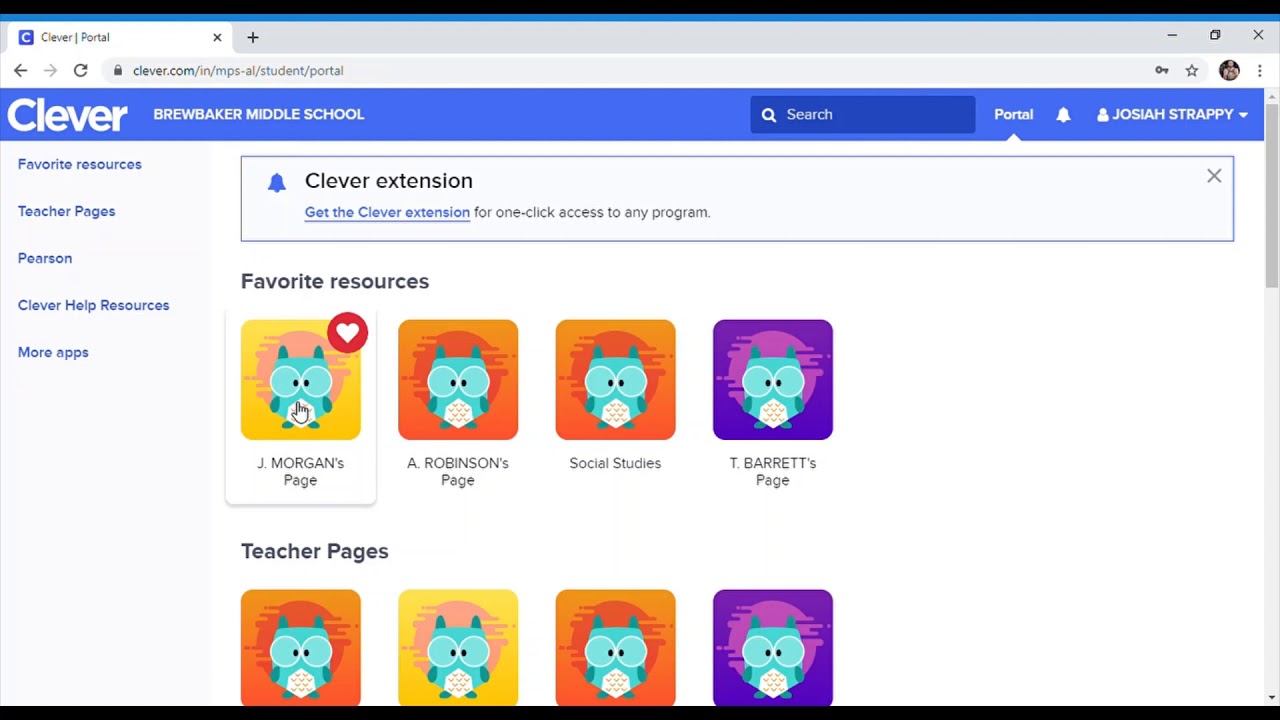Click the BREWBAKER MIDDLE SCHOOL header text

[x=259, y=114]
